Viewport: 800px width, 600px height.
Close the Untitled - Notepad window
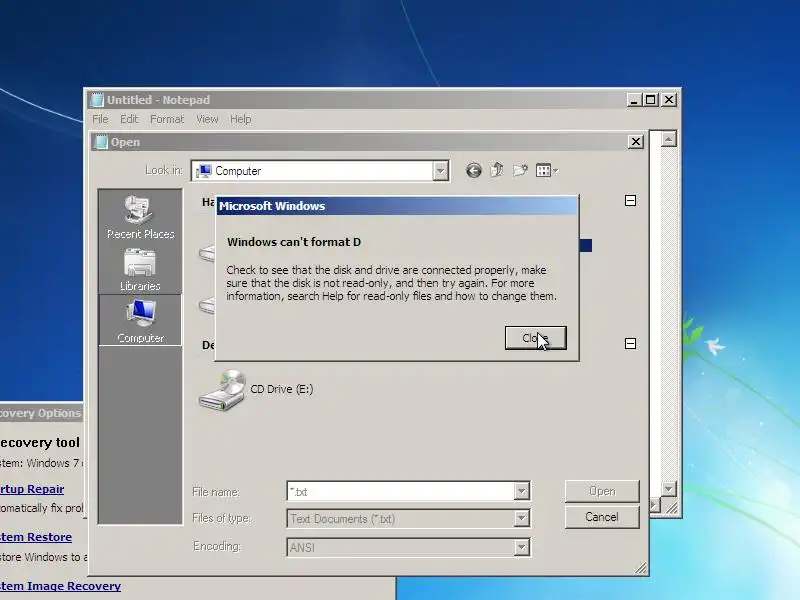tap(669, 99)
